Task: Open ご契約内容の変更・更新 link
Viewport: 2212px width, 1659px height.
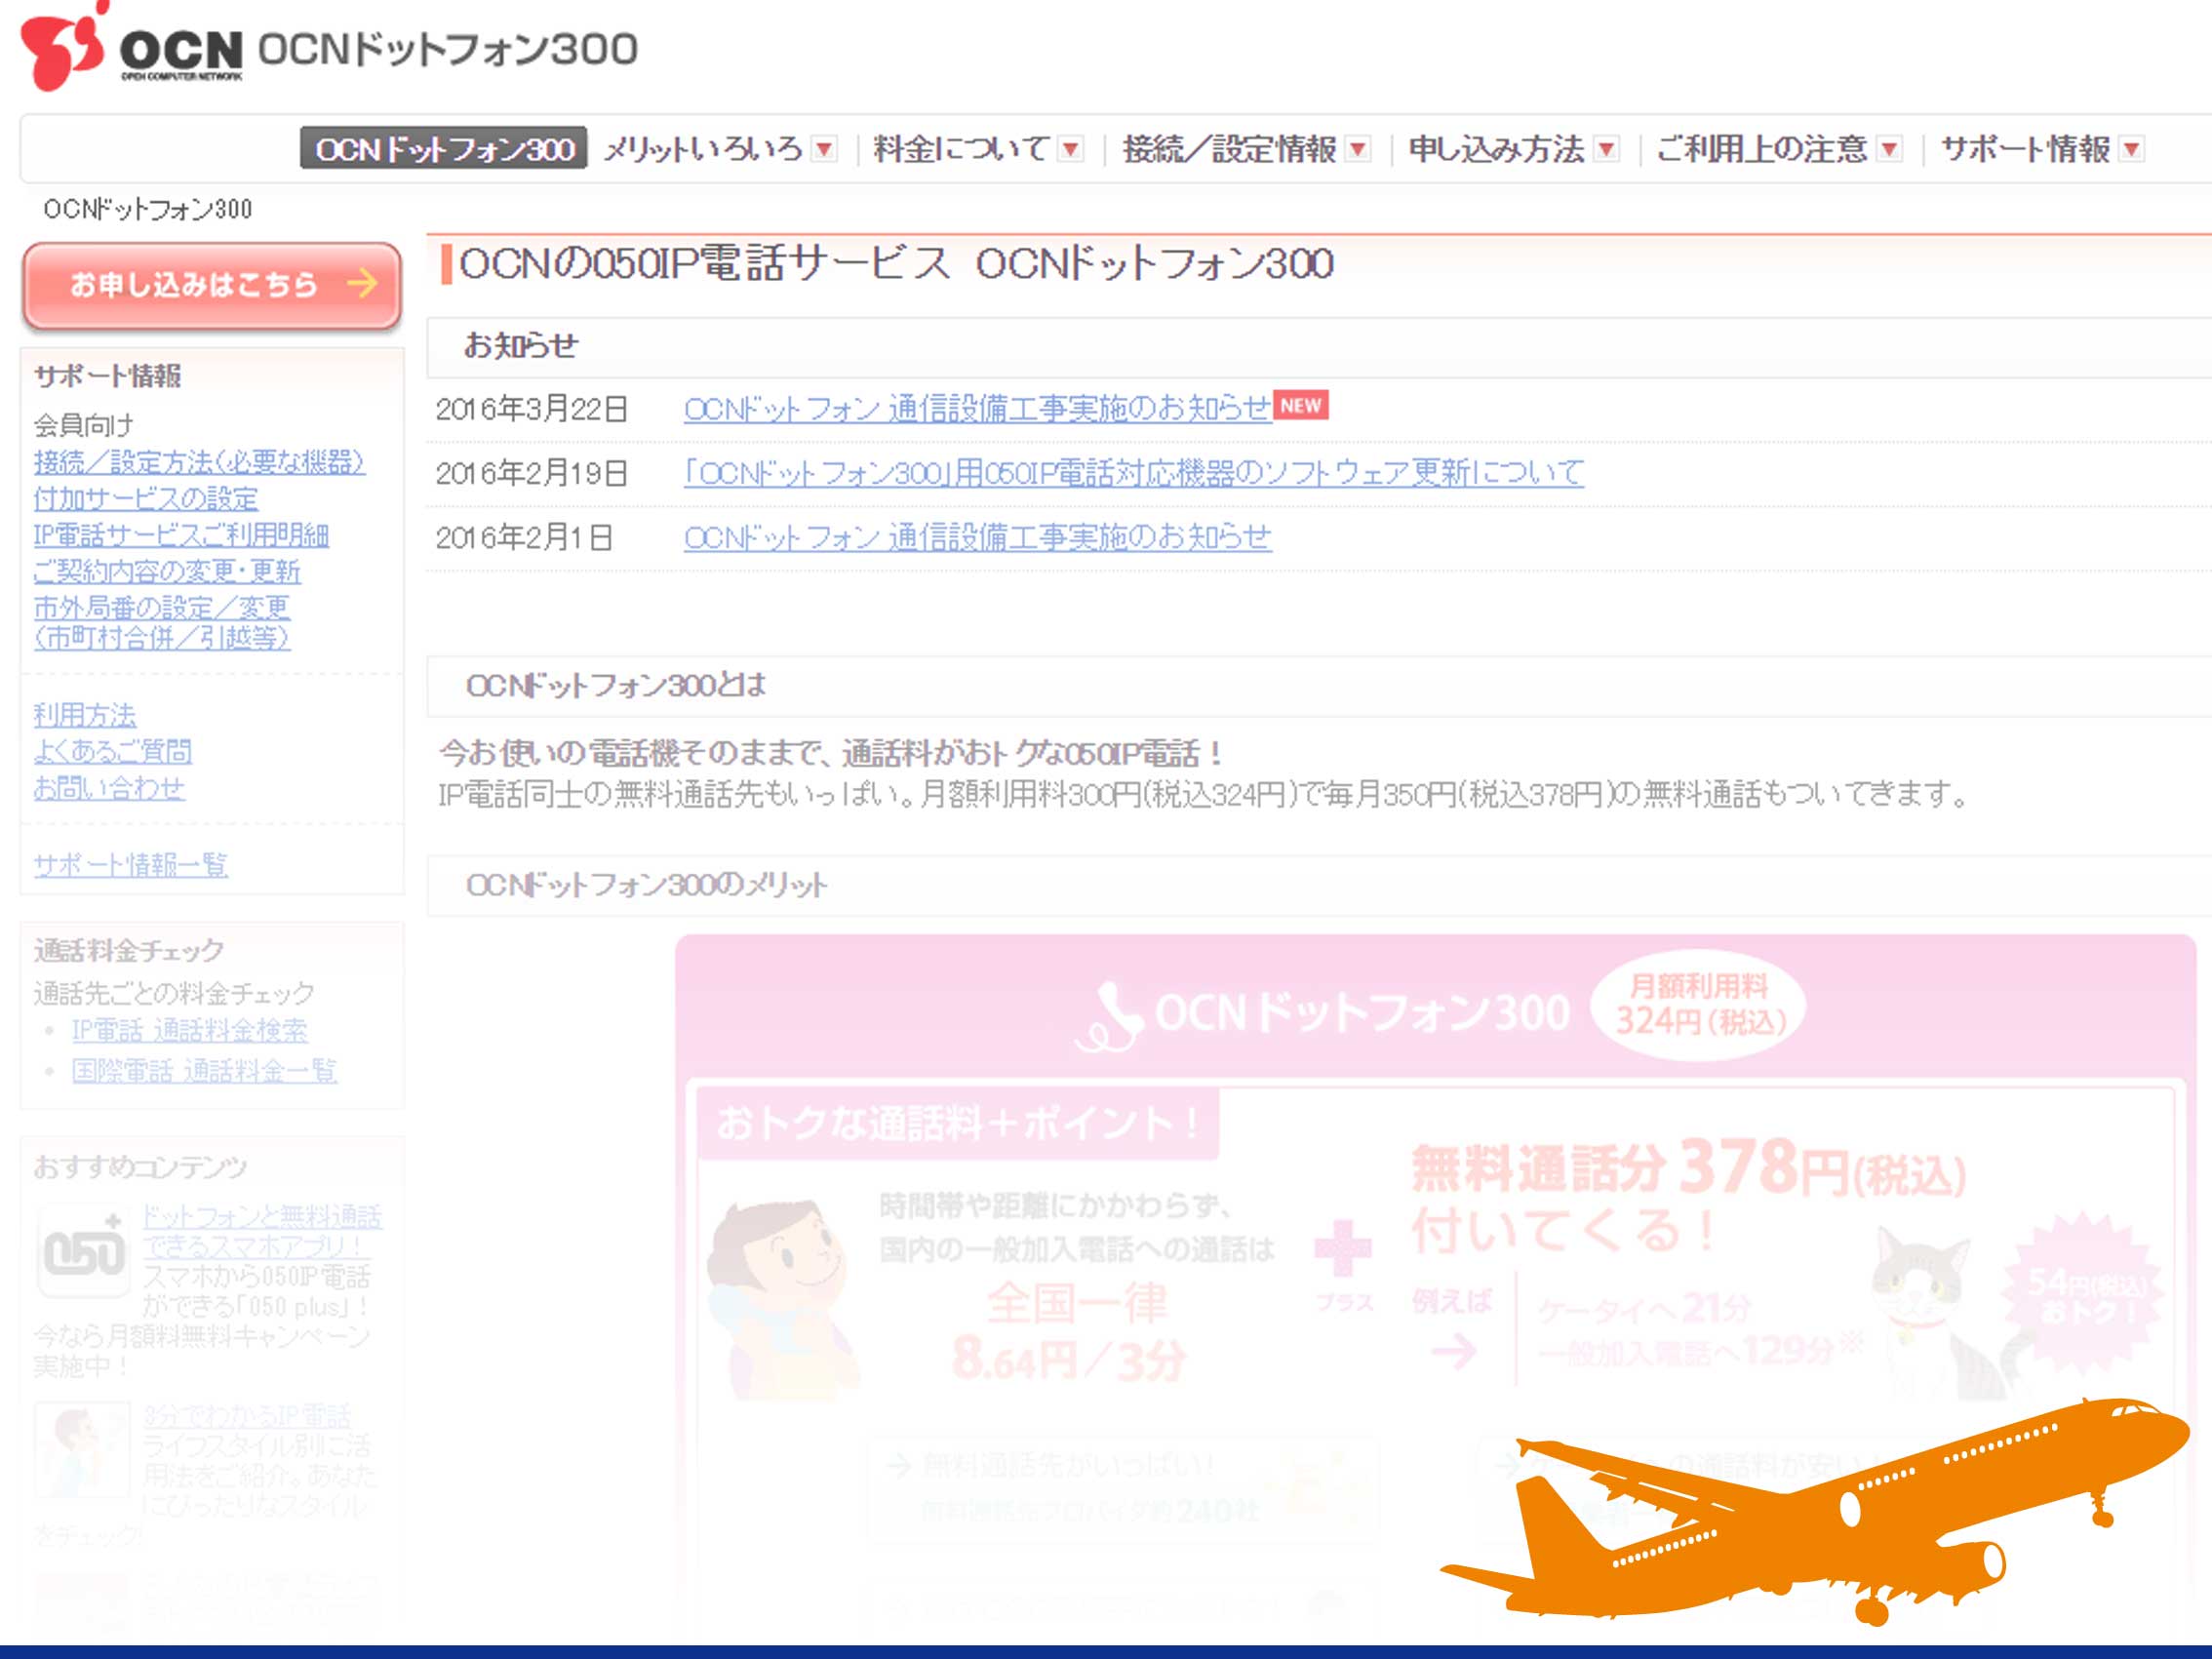Action: (x=167, y=571)
